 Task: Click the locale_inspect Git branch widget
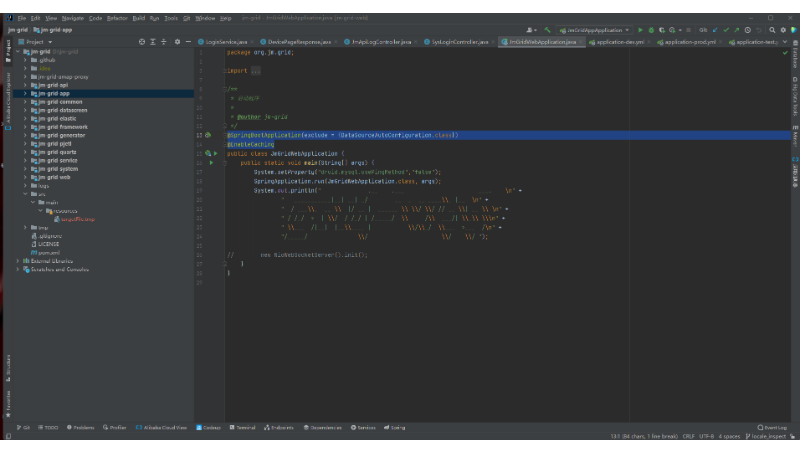[766, 437]
